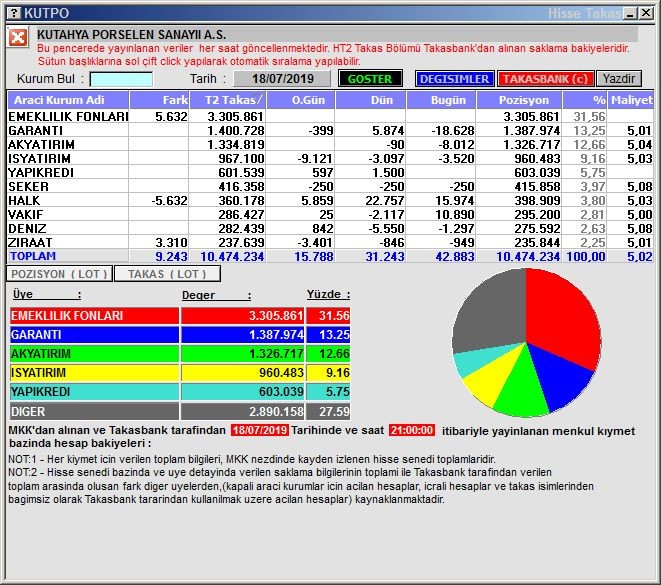The height and width of the screenshot is (585, 661).
Task: Click the TOPLAM total row label
Action: tap(33, 256)
